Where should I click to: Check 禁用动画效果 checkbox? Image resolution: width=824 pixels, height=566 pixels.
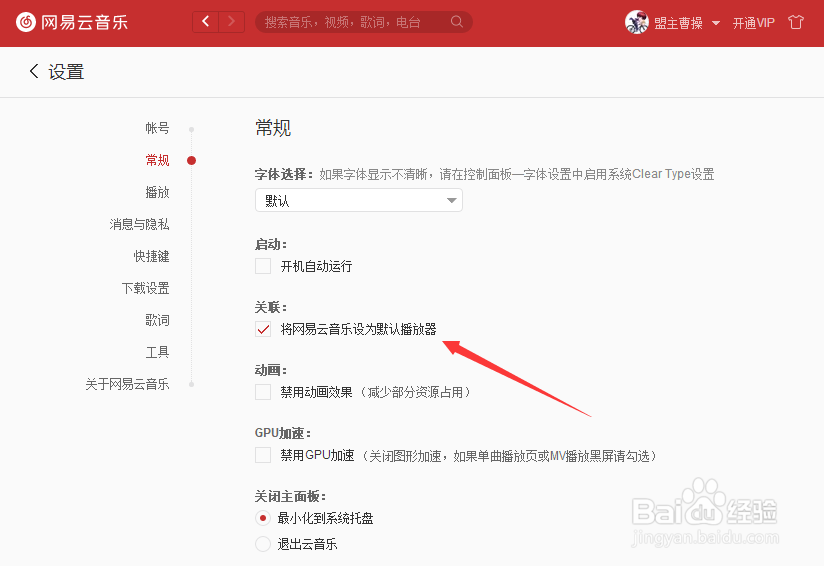tap(263, 392)
